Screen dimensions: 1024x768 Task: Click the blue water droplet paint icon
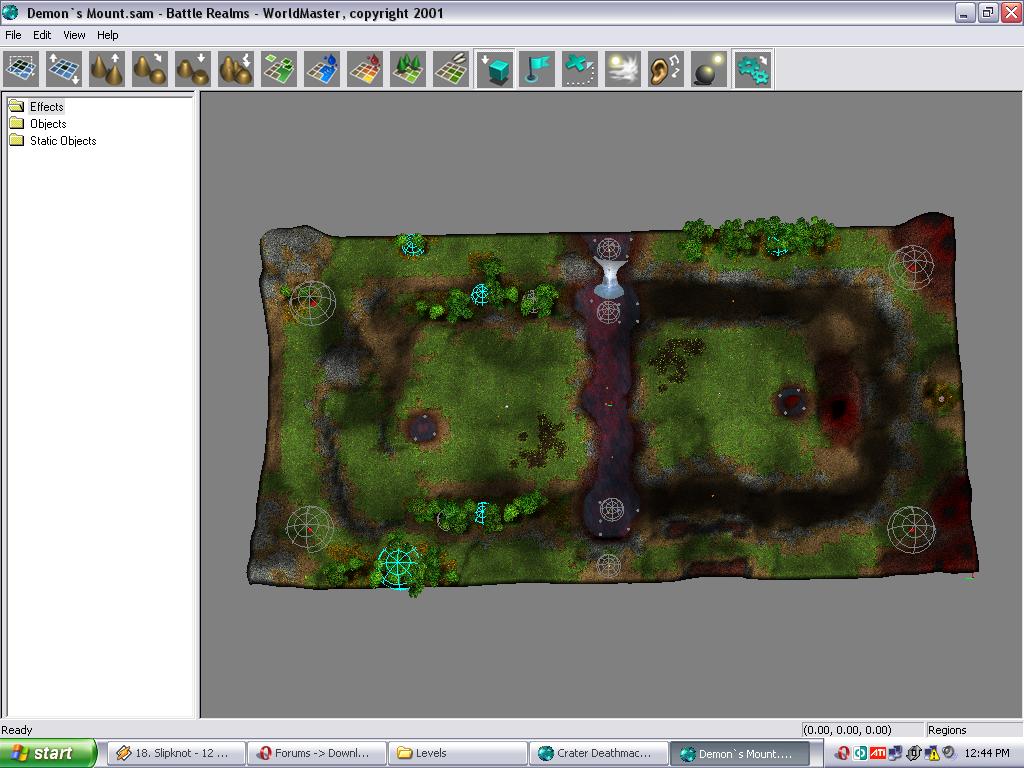[322, 70]
